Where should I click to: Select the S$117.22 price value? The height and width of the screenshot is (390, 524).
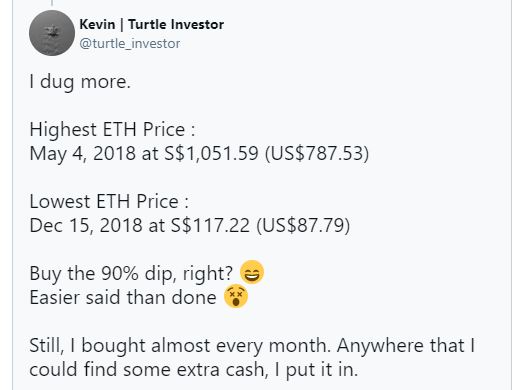coord(210,226)
